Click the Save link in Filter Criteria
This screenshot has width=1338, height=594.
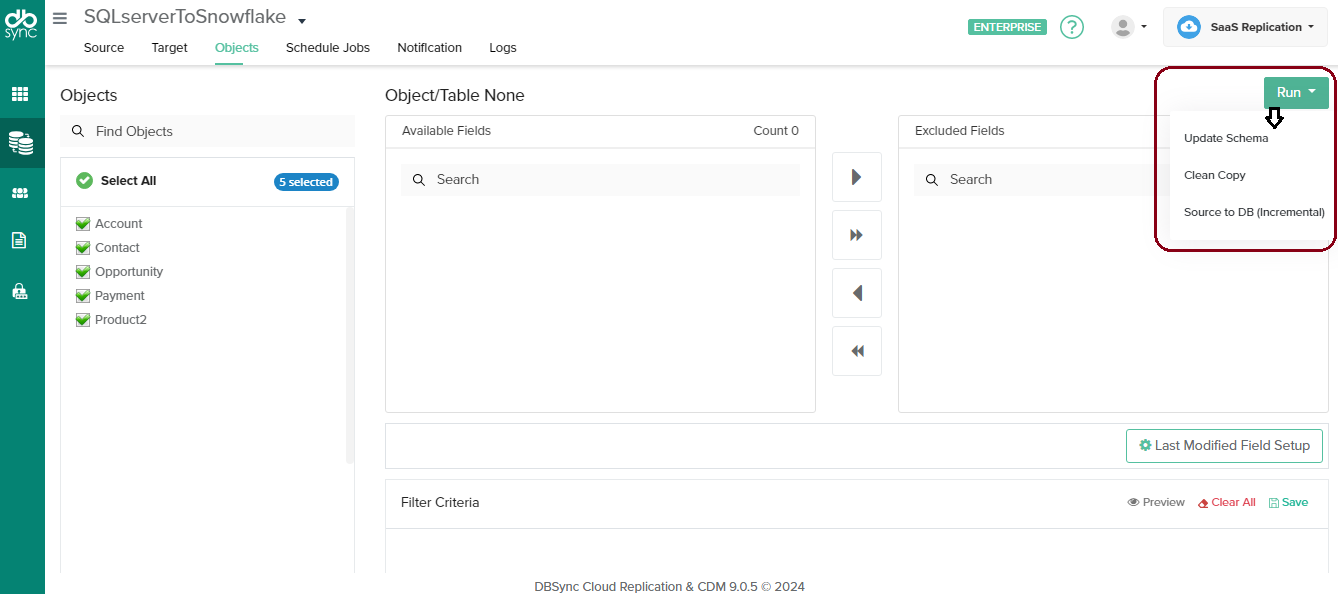click(x=1288, y=502)
